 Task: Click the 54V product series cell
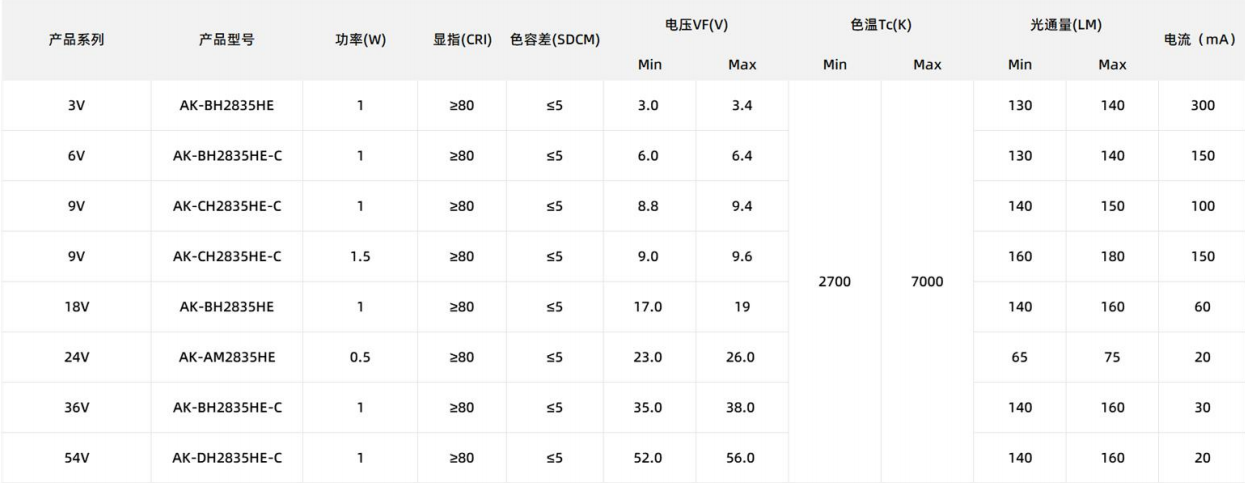click(77, 458)
